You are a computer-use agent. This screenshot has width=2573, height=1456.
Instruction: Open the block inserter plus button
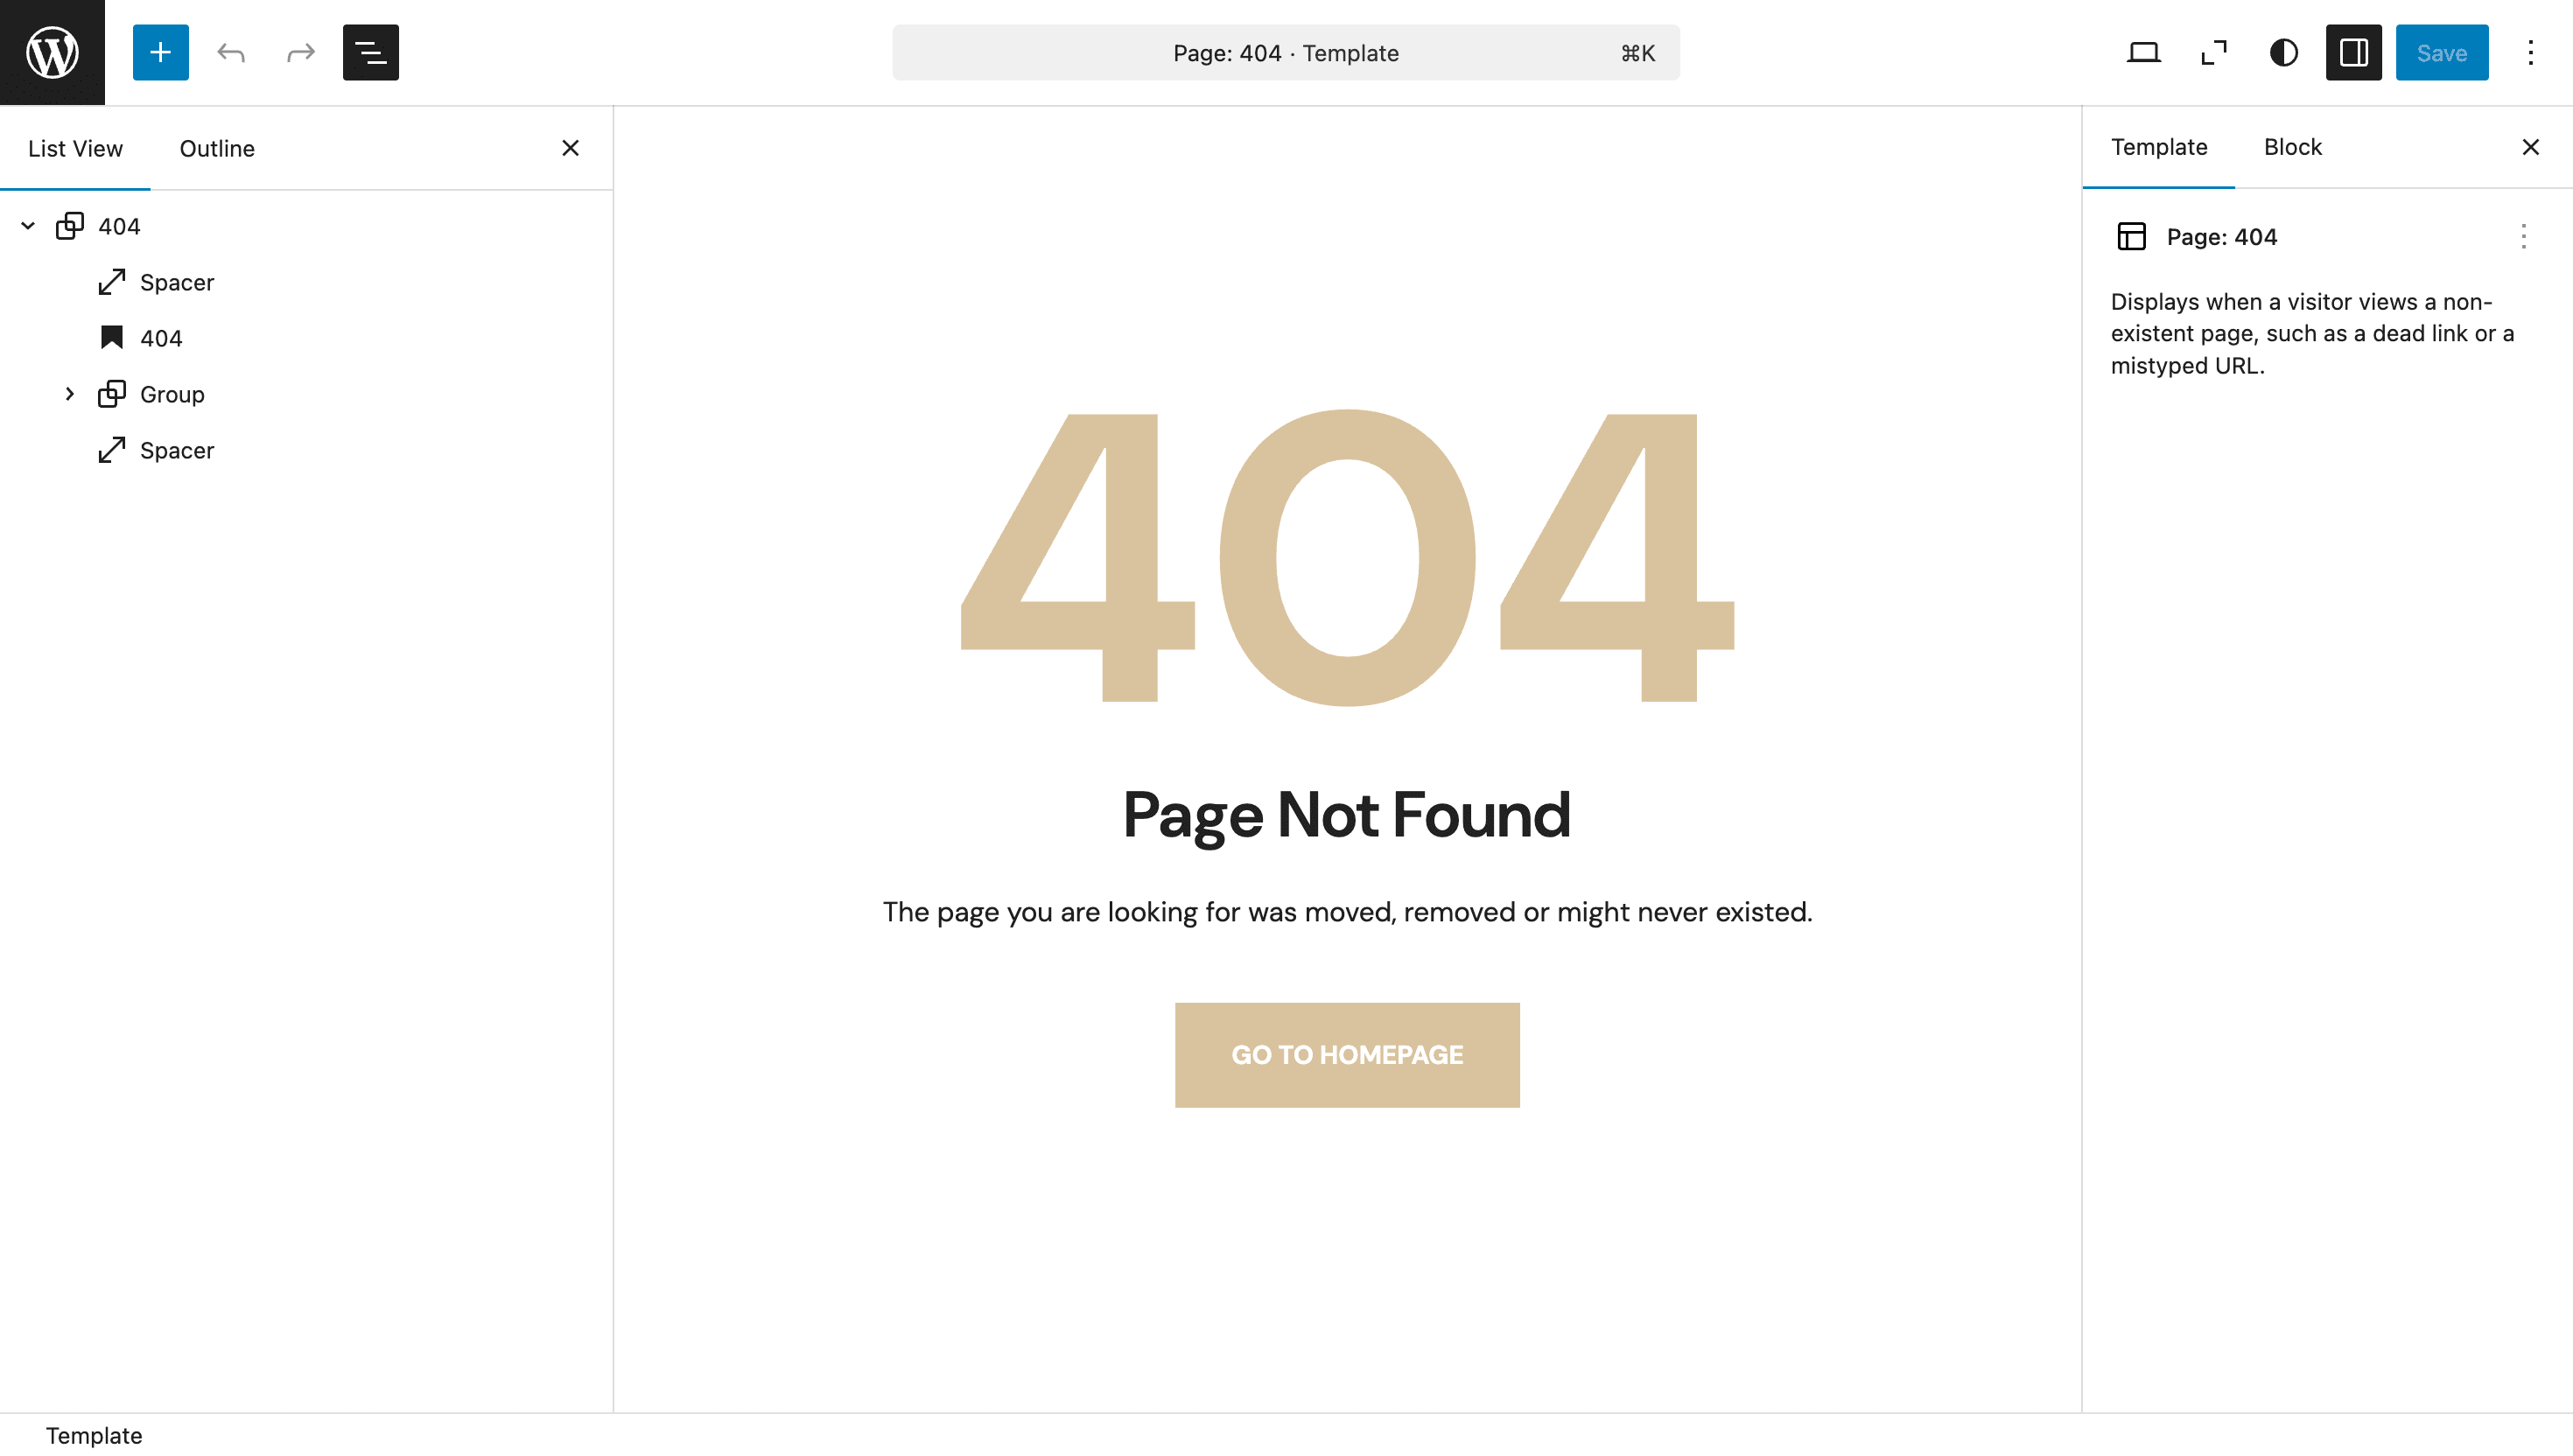tap(160, 52)
